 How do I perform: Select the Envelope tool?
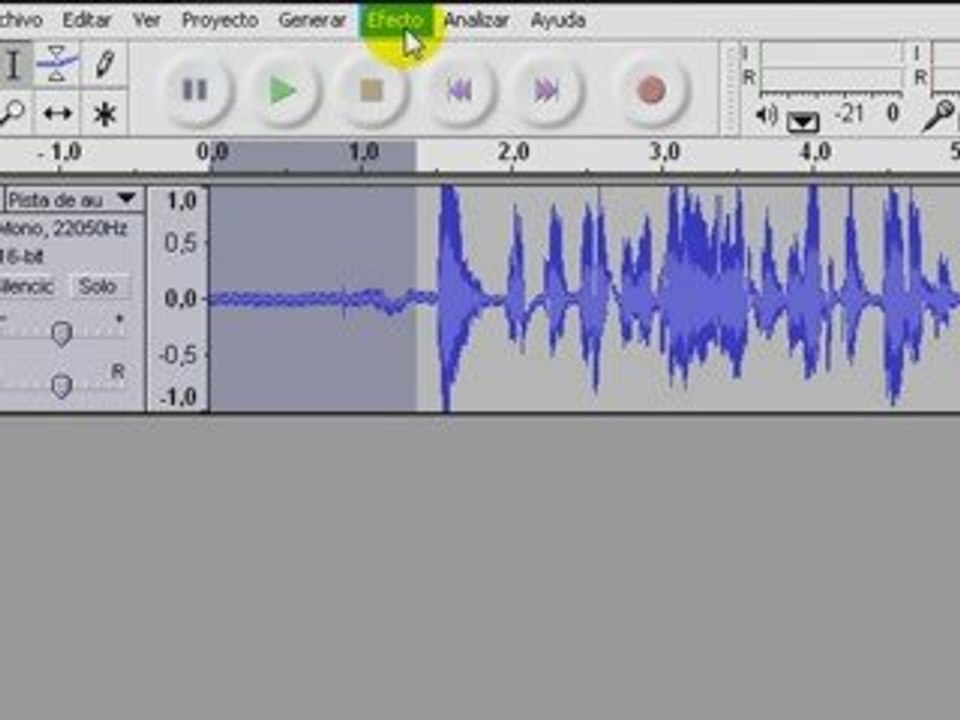(x=56, y=64)
